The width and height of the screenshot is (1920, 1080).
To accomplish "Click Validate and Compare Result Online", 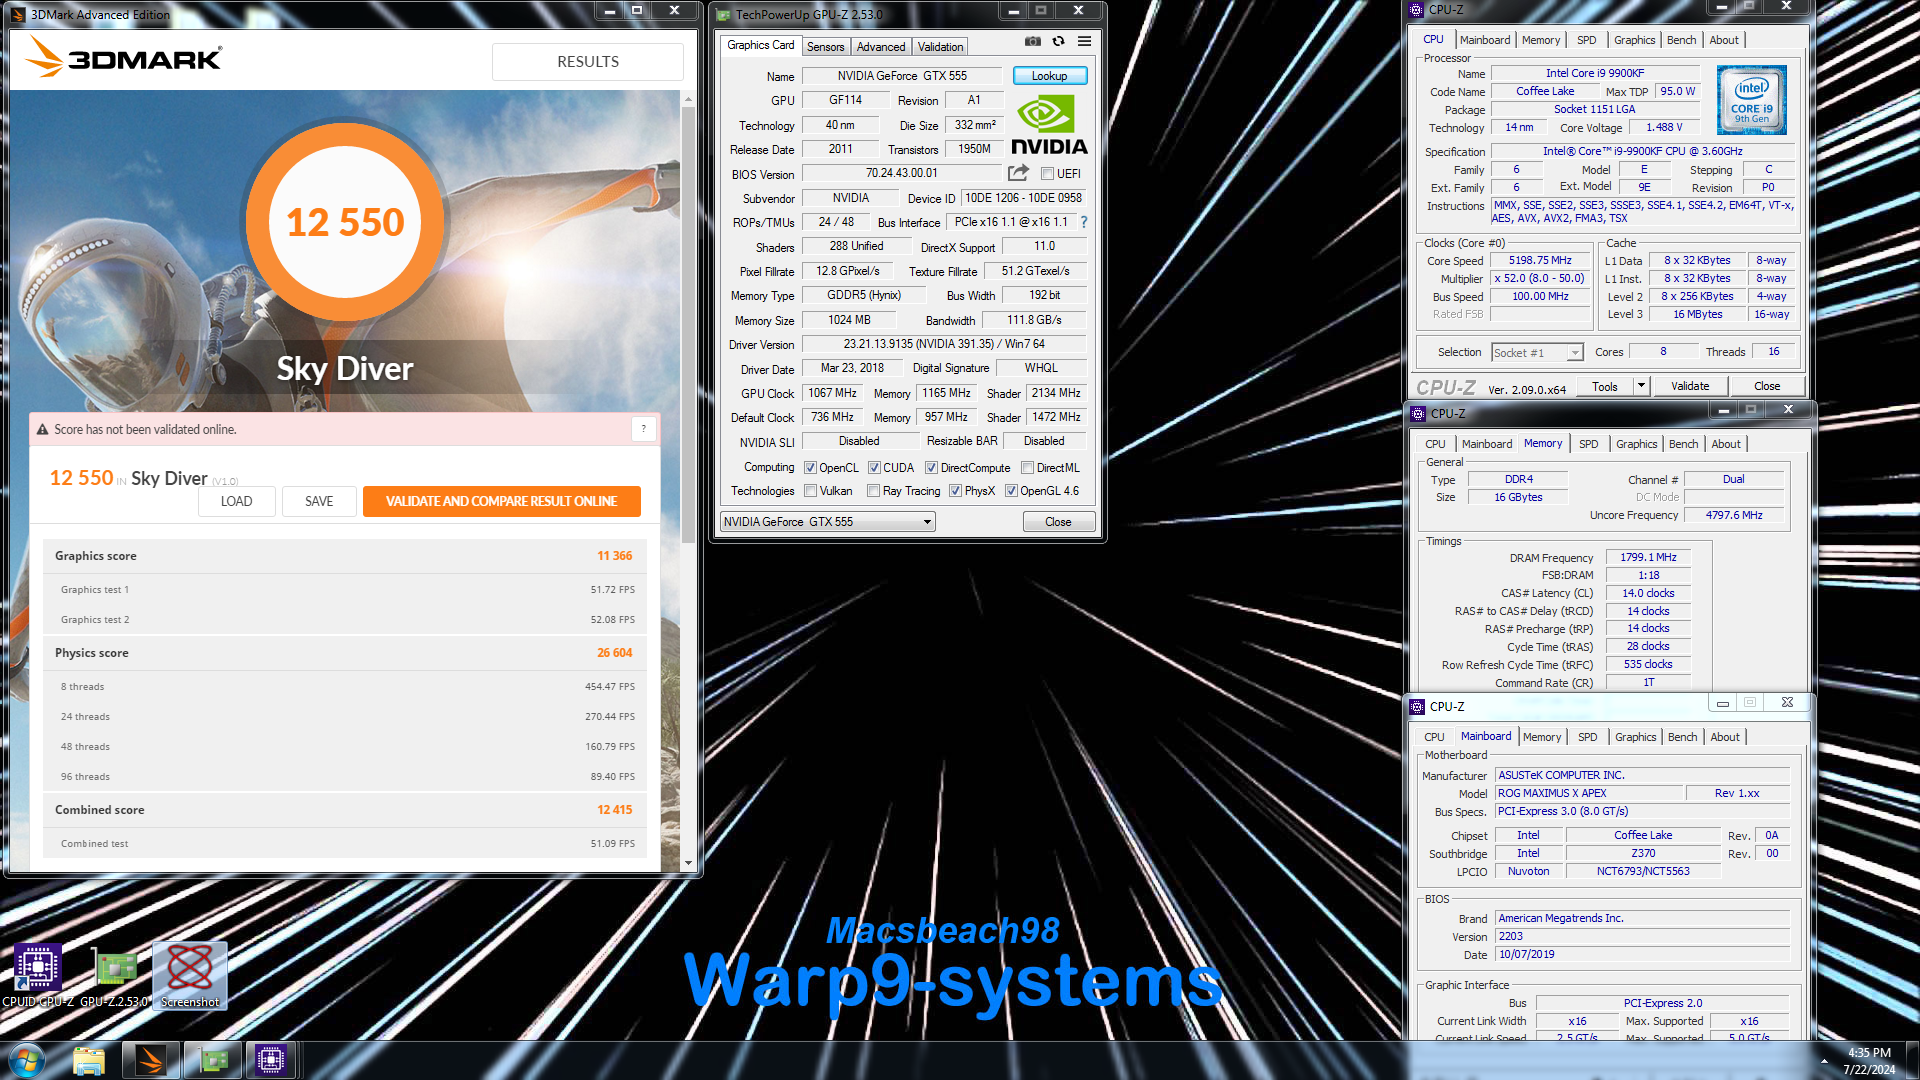I will coord(501,501).
